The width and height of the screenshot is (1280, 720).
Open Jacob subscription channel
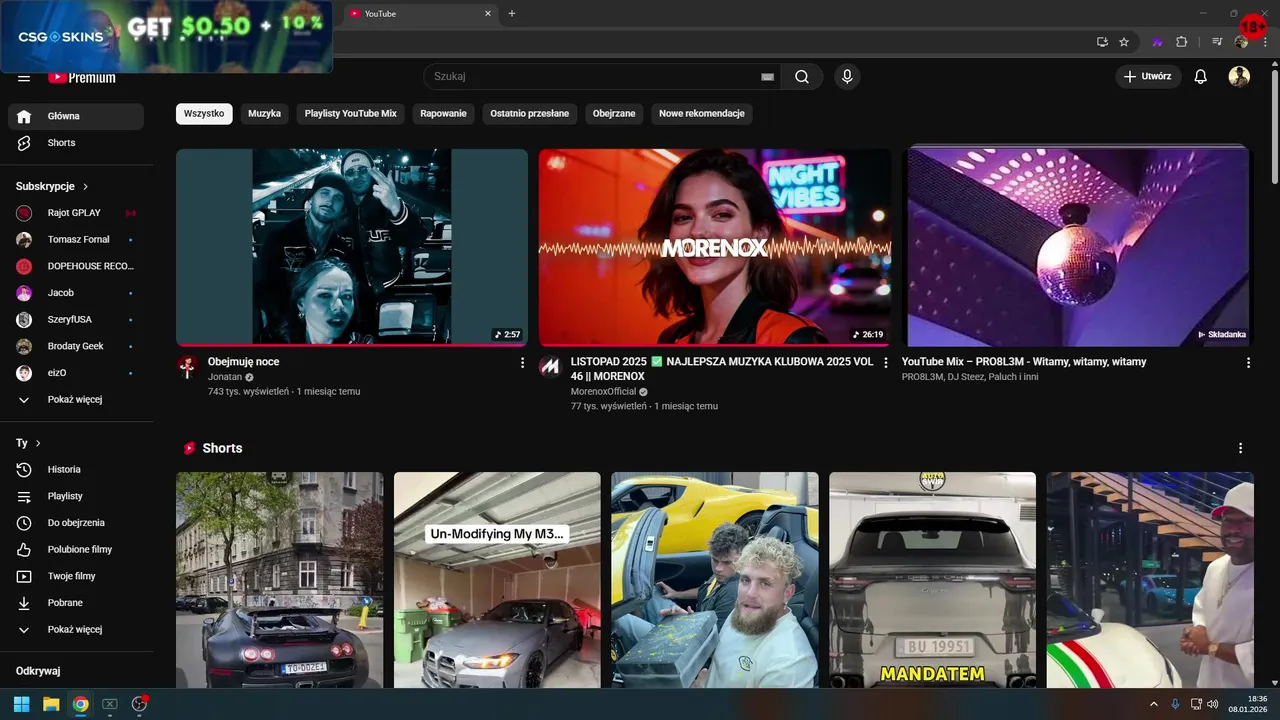(76, 293)
